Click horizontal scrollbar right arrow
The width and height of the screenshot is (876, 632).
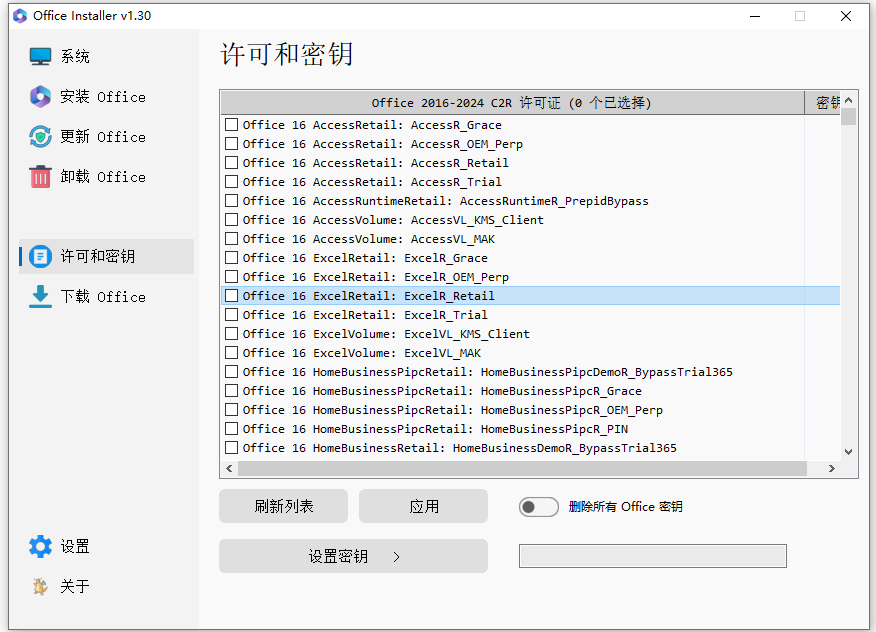click(832, 468)
